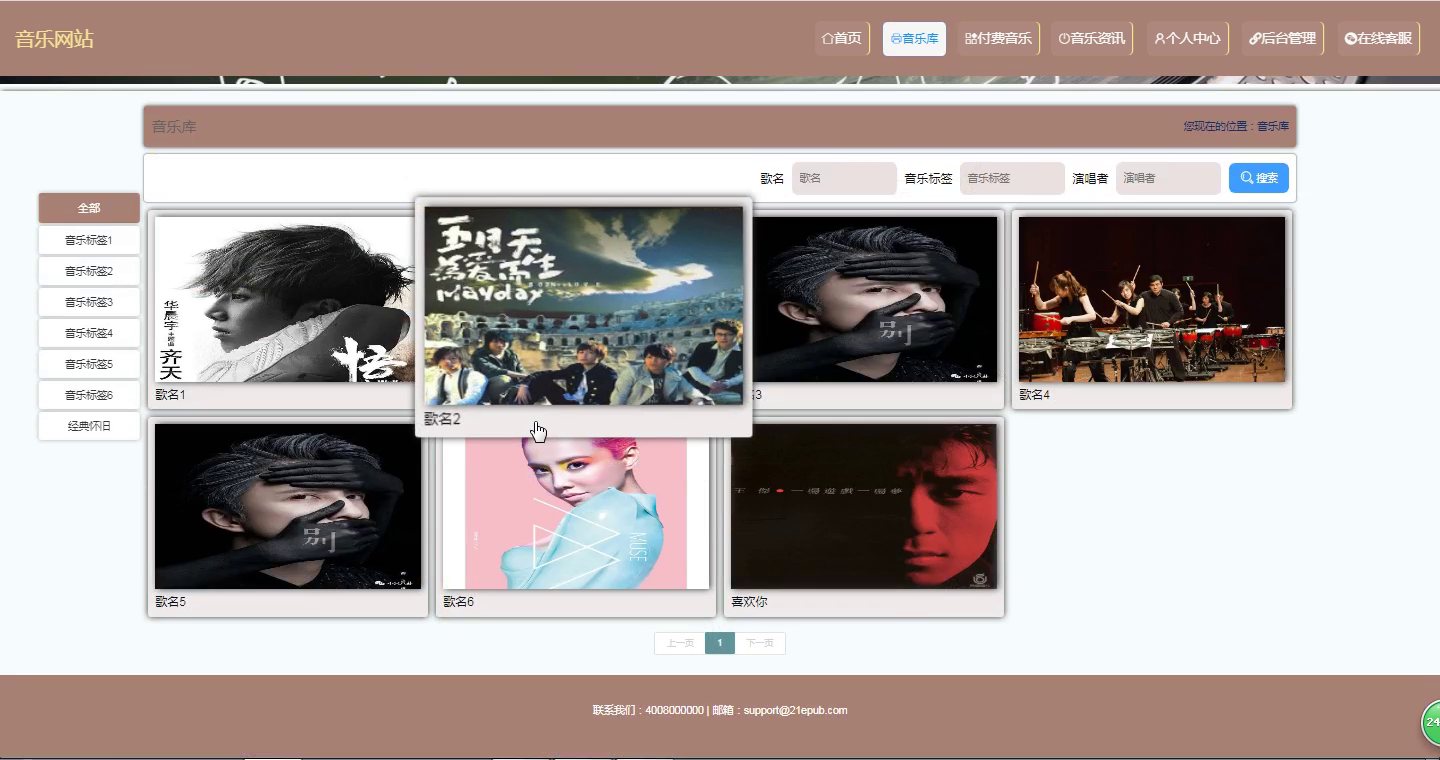Click the green round widget at bottom-right edge
This screenshot has width=1440, height=760.
point(1431,722)
